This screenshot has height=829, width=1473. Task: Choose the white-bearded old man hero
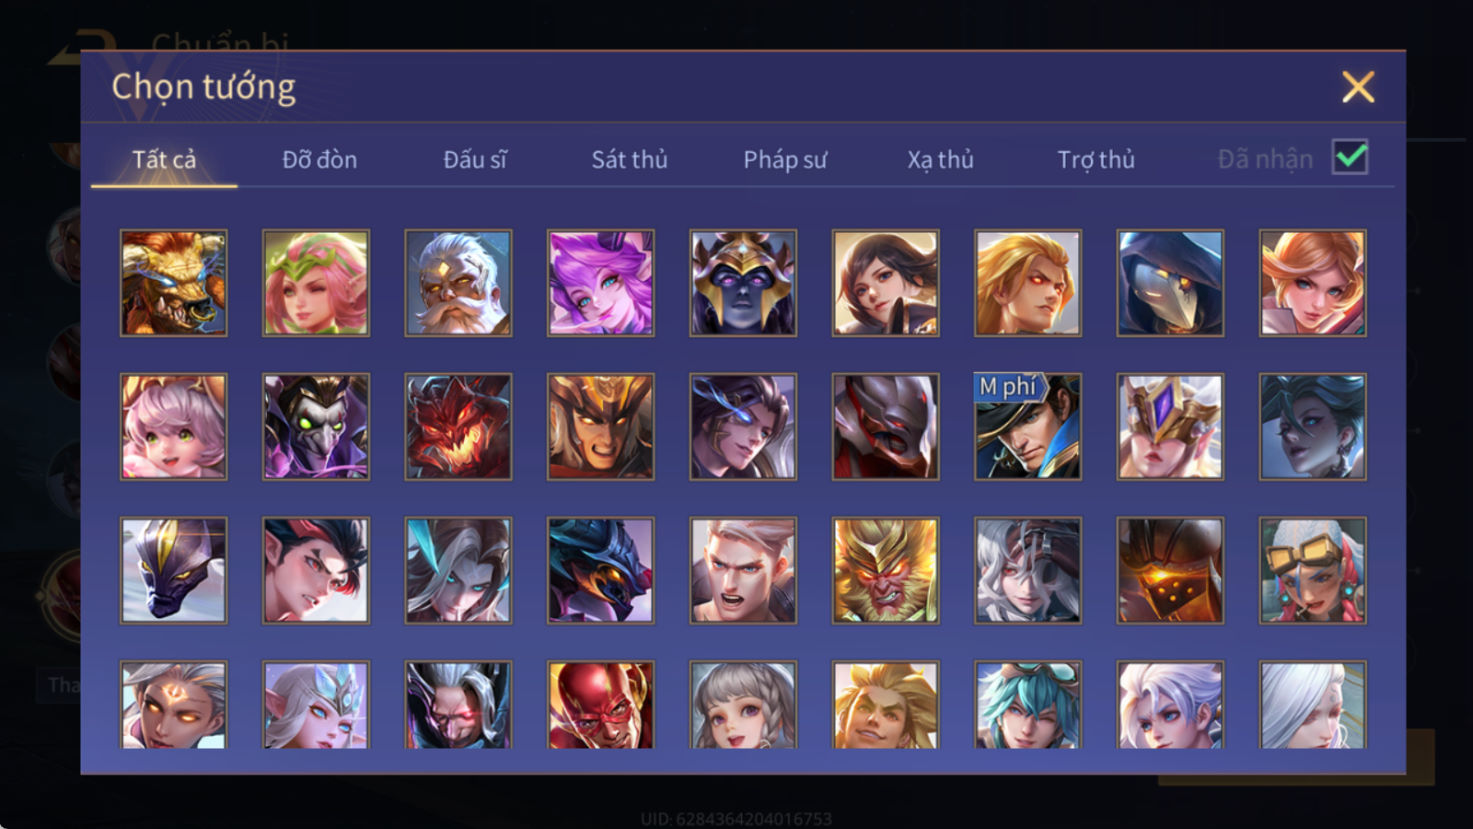(x=458, y=283)
